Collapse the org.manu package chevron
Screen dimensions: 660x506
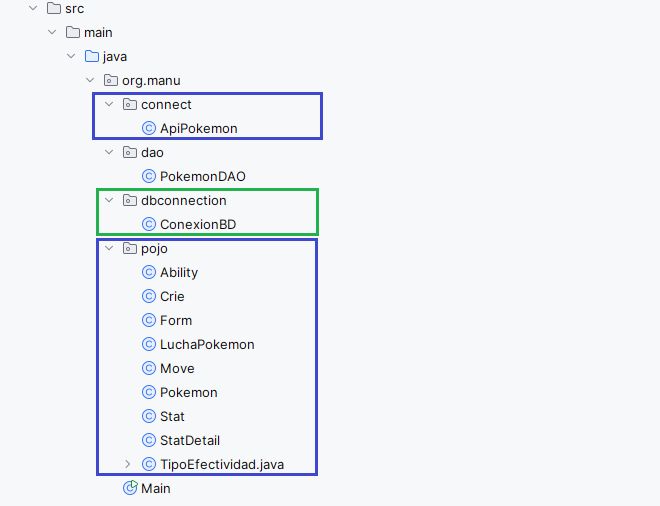pos(90,80)
